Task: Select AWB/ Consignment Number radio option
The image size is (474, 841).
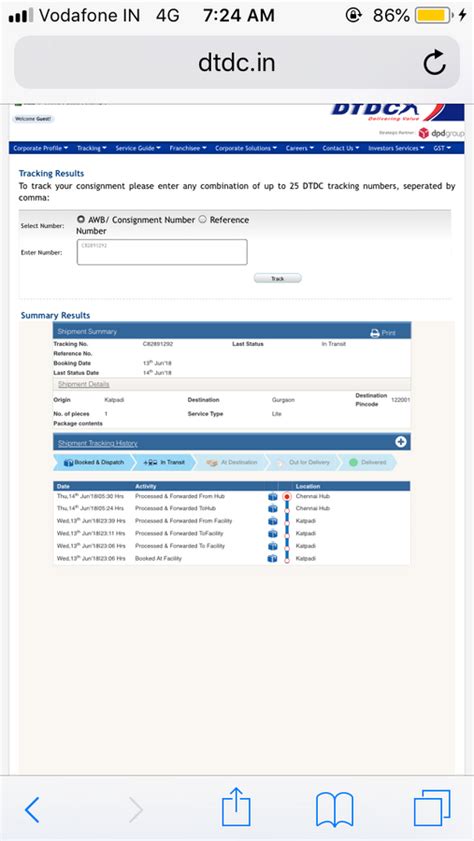Action: pos(80,219)
